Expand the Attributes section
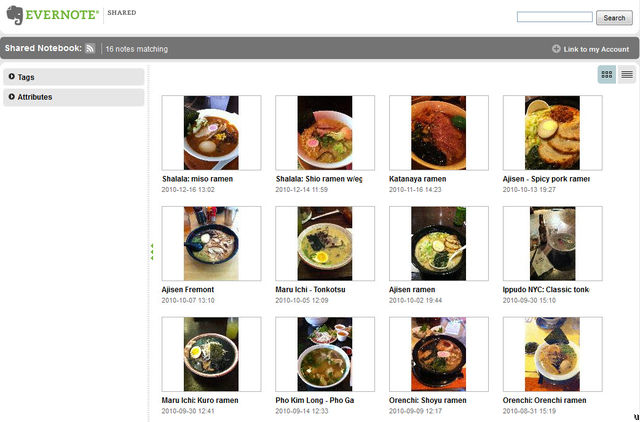 [x=34, y=97]
